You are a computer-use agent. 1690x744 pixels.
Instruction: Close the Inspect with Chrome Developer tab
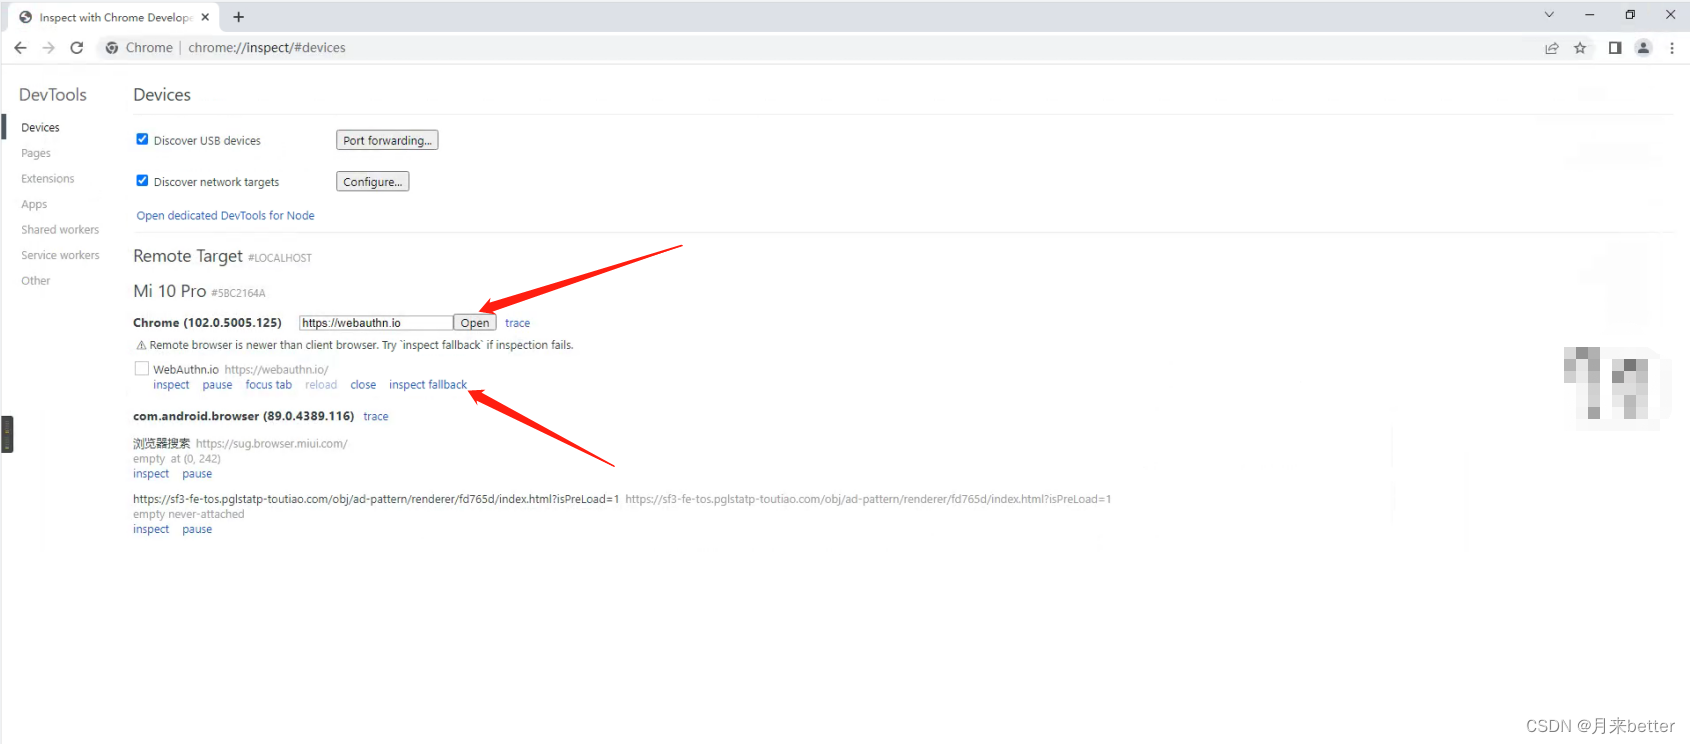coord(205,17)
